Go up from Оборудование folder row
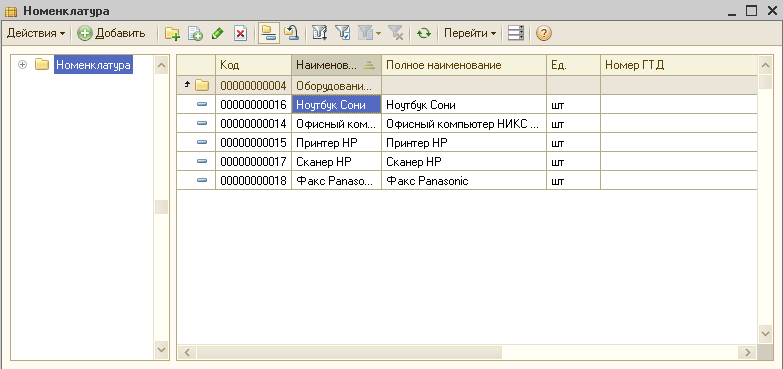Screen dimensions: 783x369 point(187,86)
